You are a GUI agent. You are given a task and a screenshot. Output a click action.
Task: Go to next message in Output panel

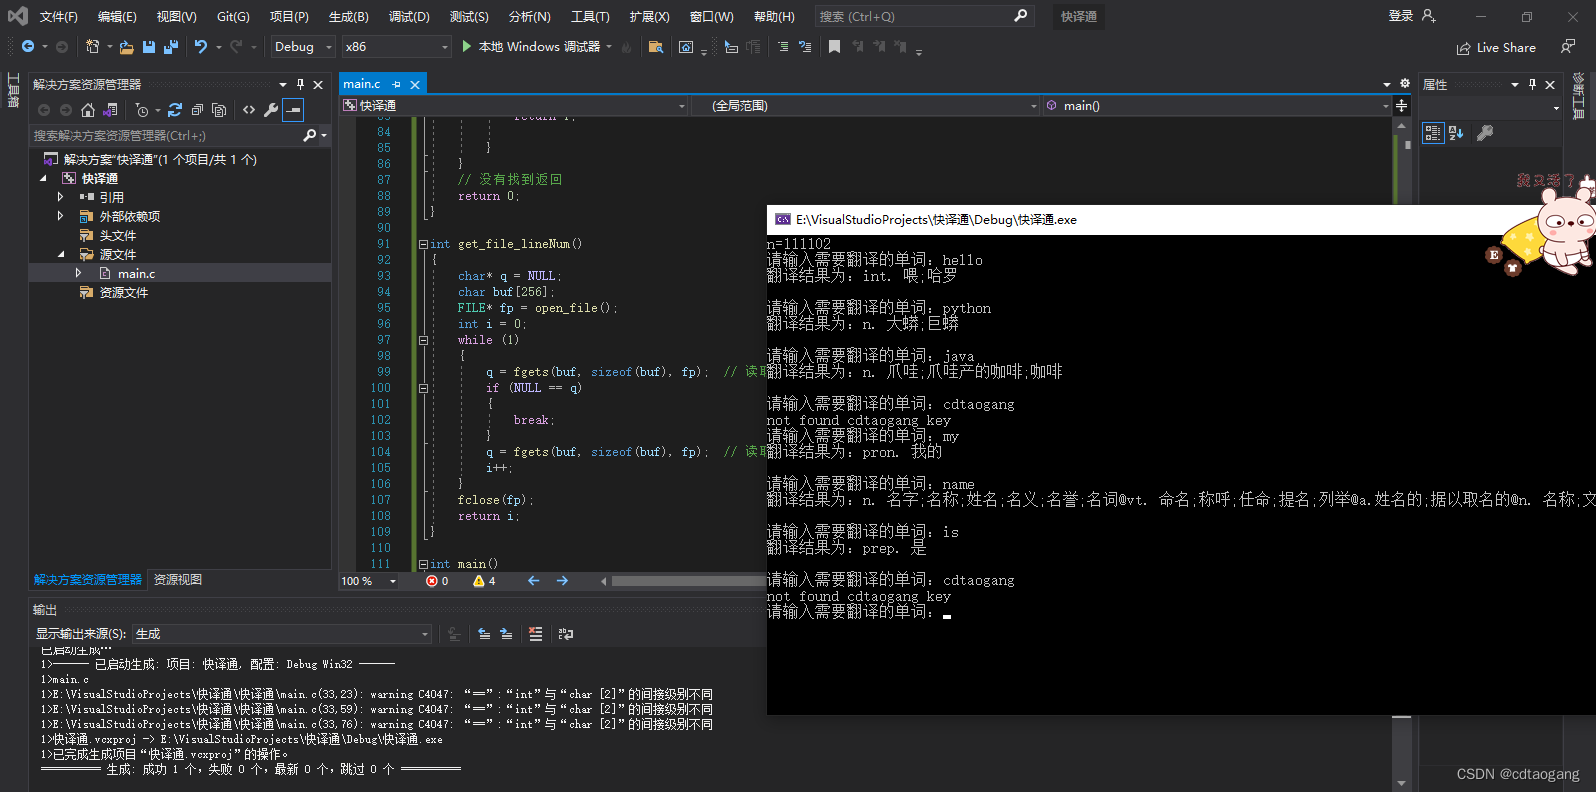tap(506, 634)
